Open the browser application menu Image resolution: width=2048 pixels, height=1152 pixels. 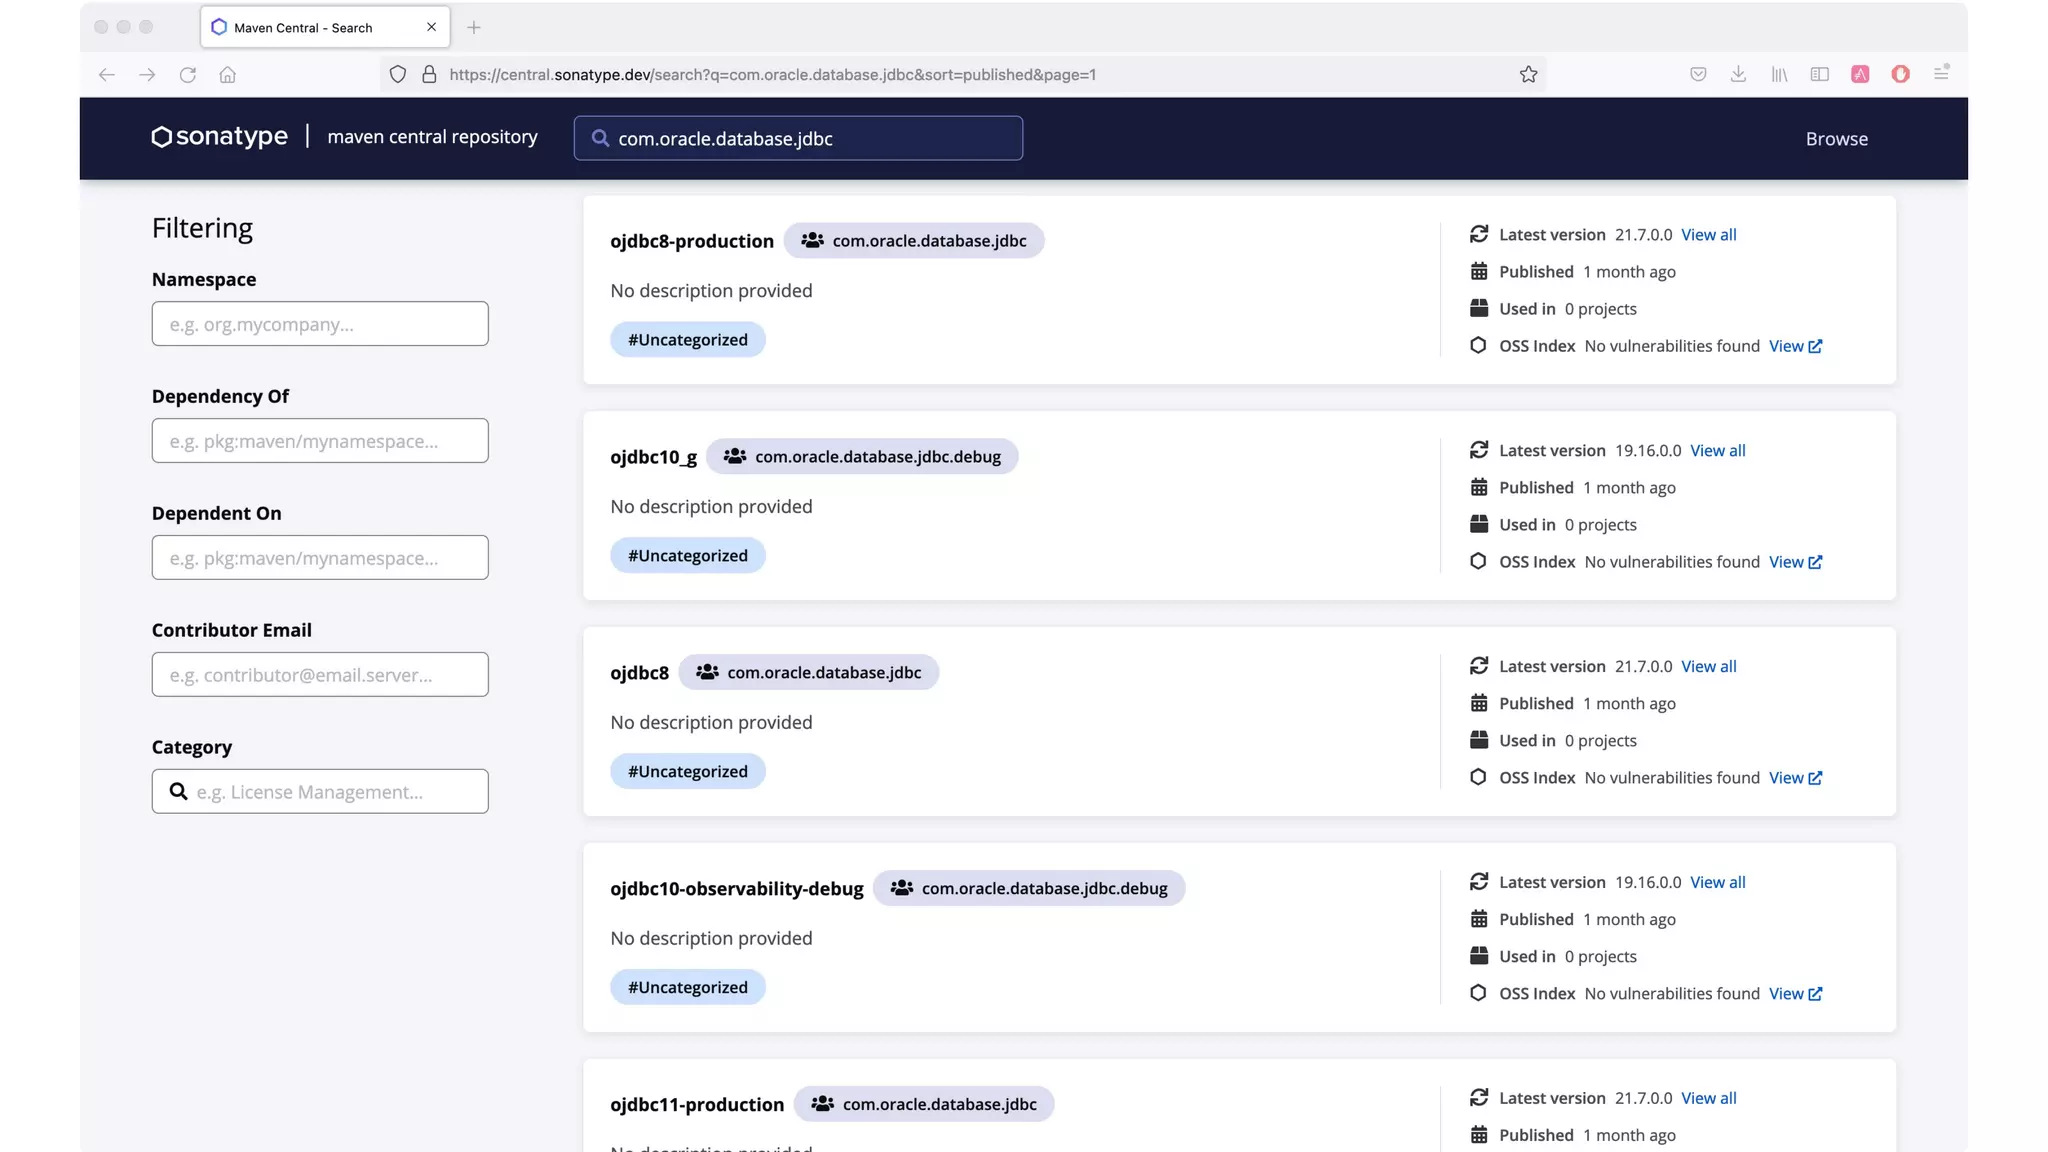tap(1941, 73)
